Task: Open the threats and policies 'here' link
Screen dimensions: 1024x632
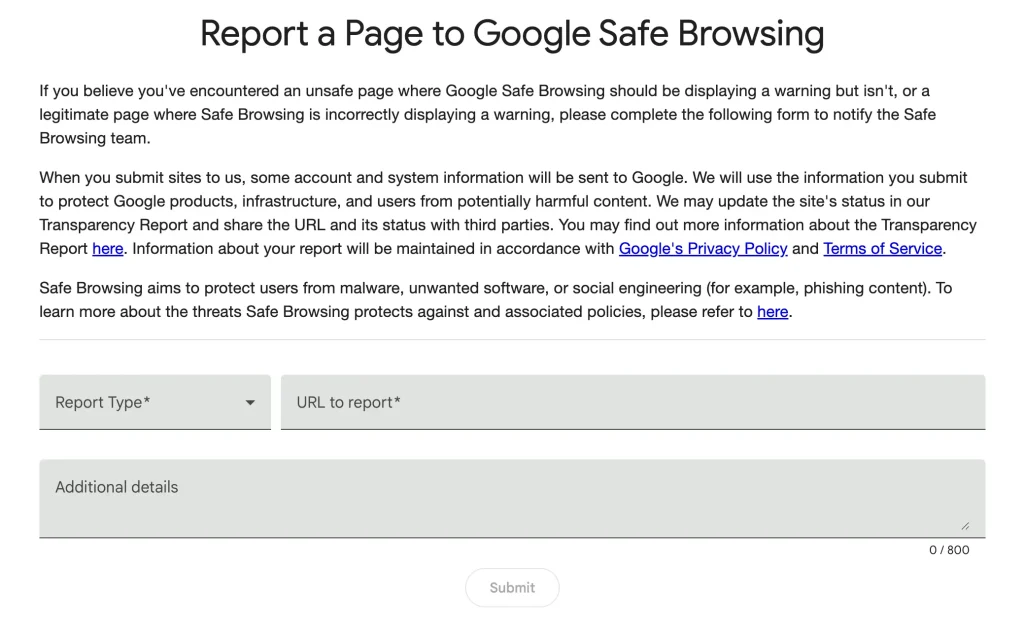Action: pyautogui.click(x=773, y=312)
